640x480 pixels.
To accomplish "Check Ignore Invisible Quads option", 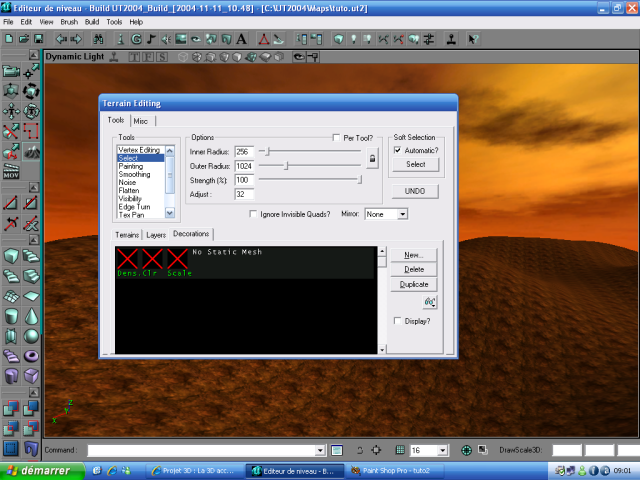I will (x=252, y=214).
